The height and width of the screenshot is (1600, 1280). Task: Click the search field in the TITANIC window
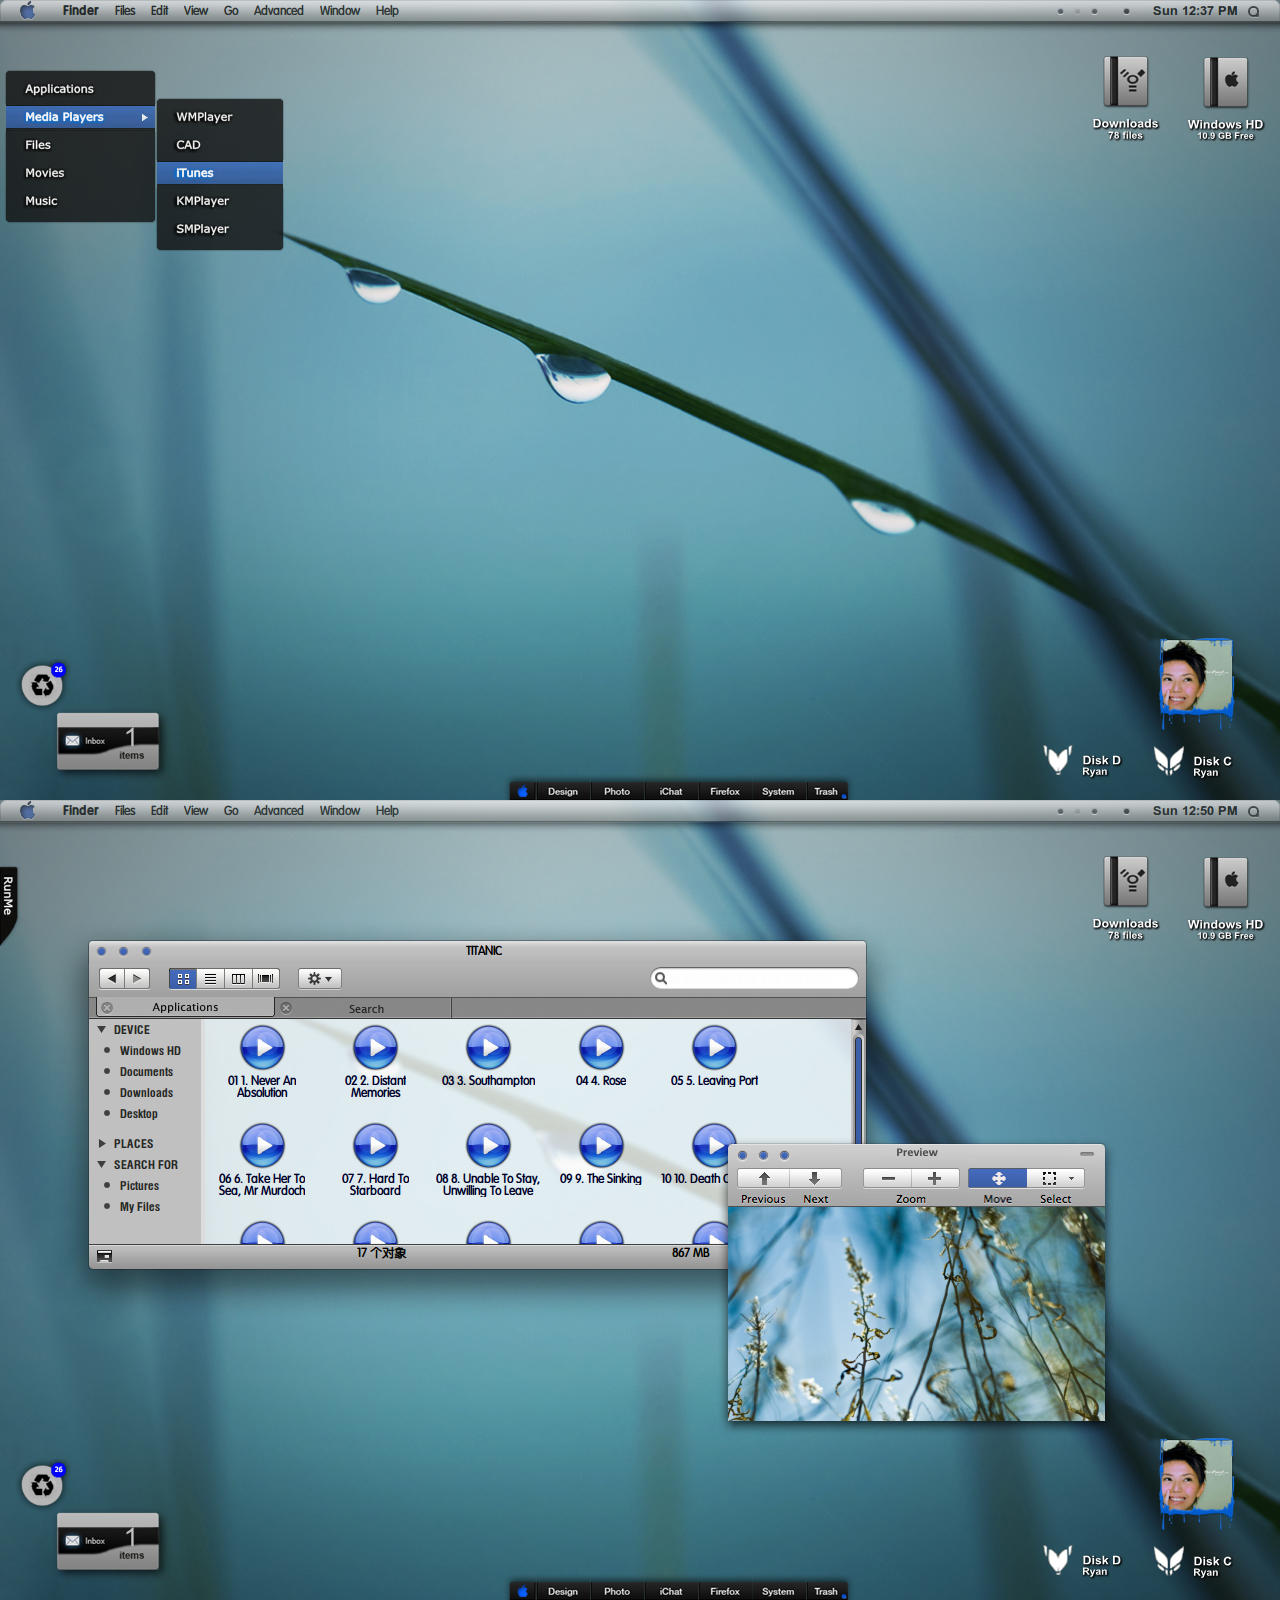coord(755,978)
